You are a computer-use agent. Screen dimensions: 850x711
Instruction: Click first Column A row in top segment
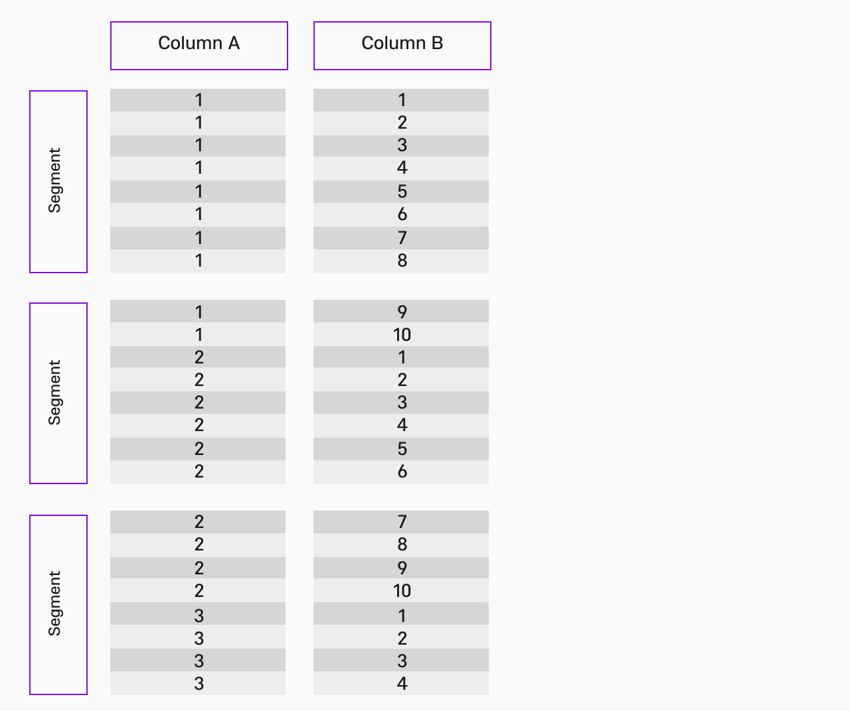tap(198, 100)
